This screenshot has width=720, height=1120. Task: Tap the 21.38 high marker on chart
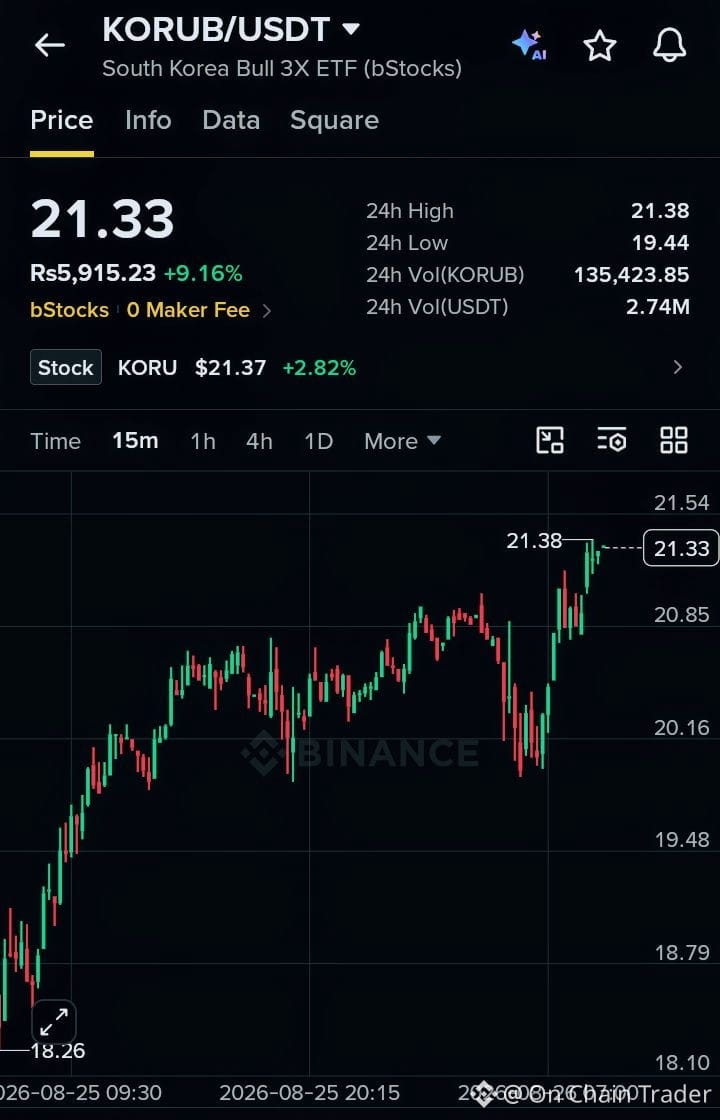[534, 541]
